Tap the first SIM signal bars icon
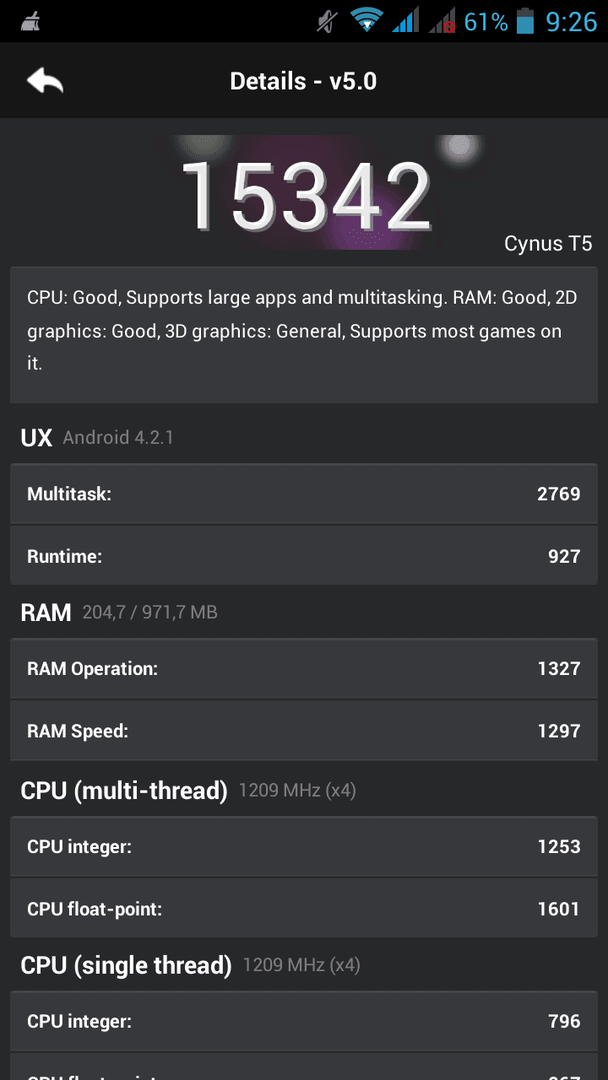 [x=406, y=21]
